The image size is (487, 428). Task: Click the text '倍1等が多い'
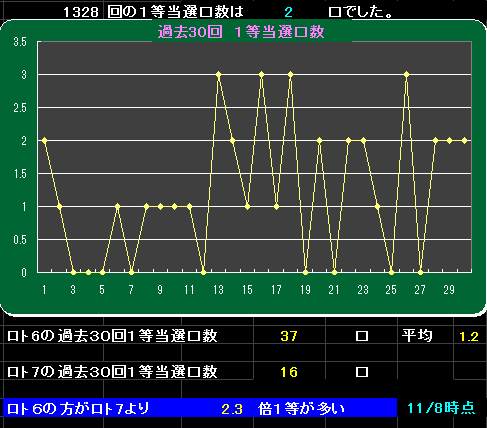tap(301, 409)
